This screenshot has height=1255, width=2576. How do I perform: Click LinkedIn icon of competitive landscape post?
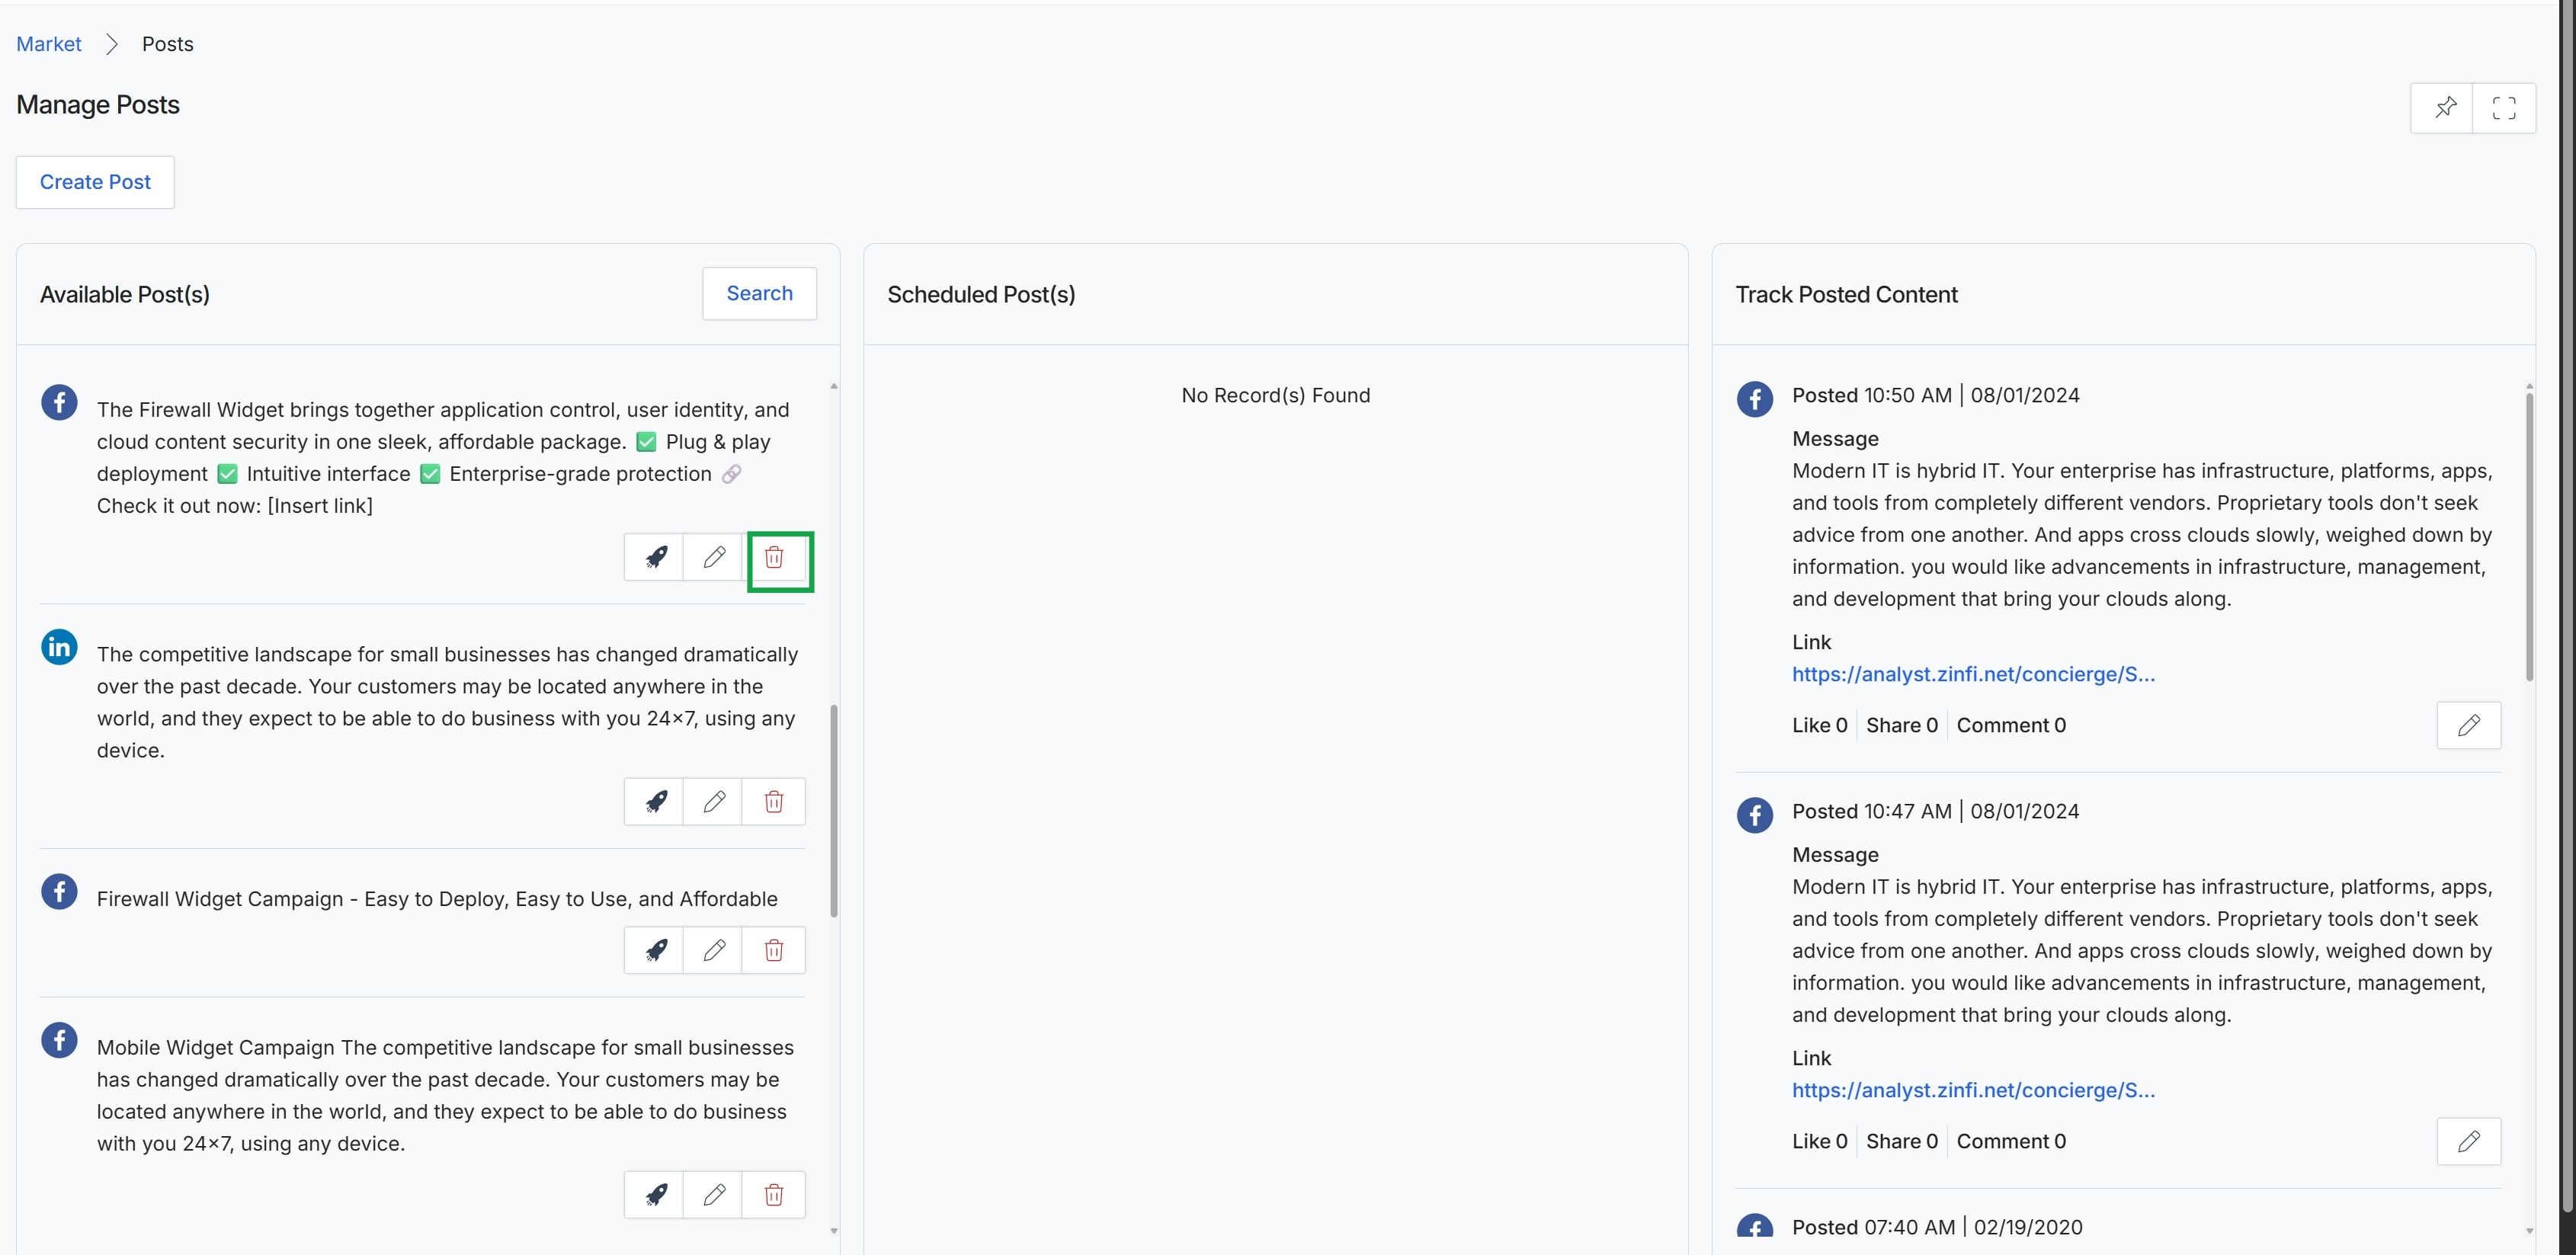click(x=59, y=647)
